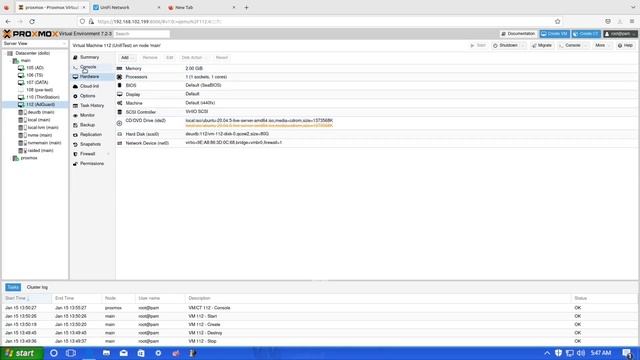This screenshot has width=640, height=360.
Task: Open the Replication section
Action: [x=91, y=135]
